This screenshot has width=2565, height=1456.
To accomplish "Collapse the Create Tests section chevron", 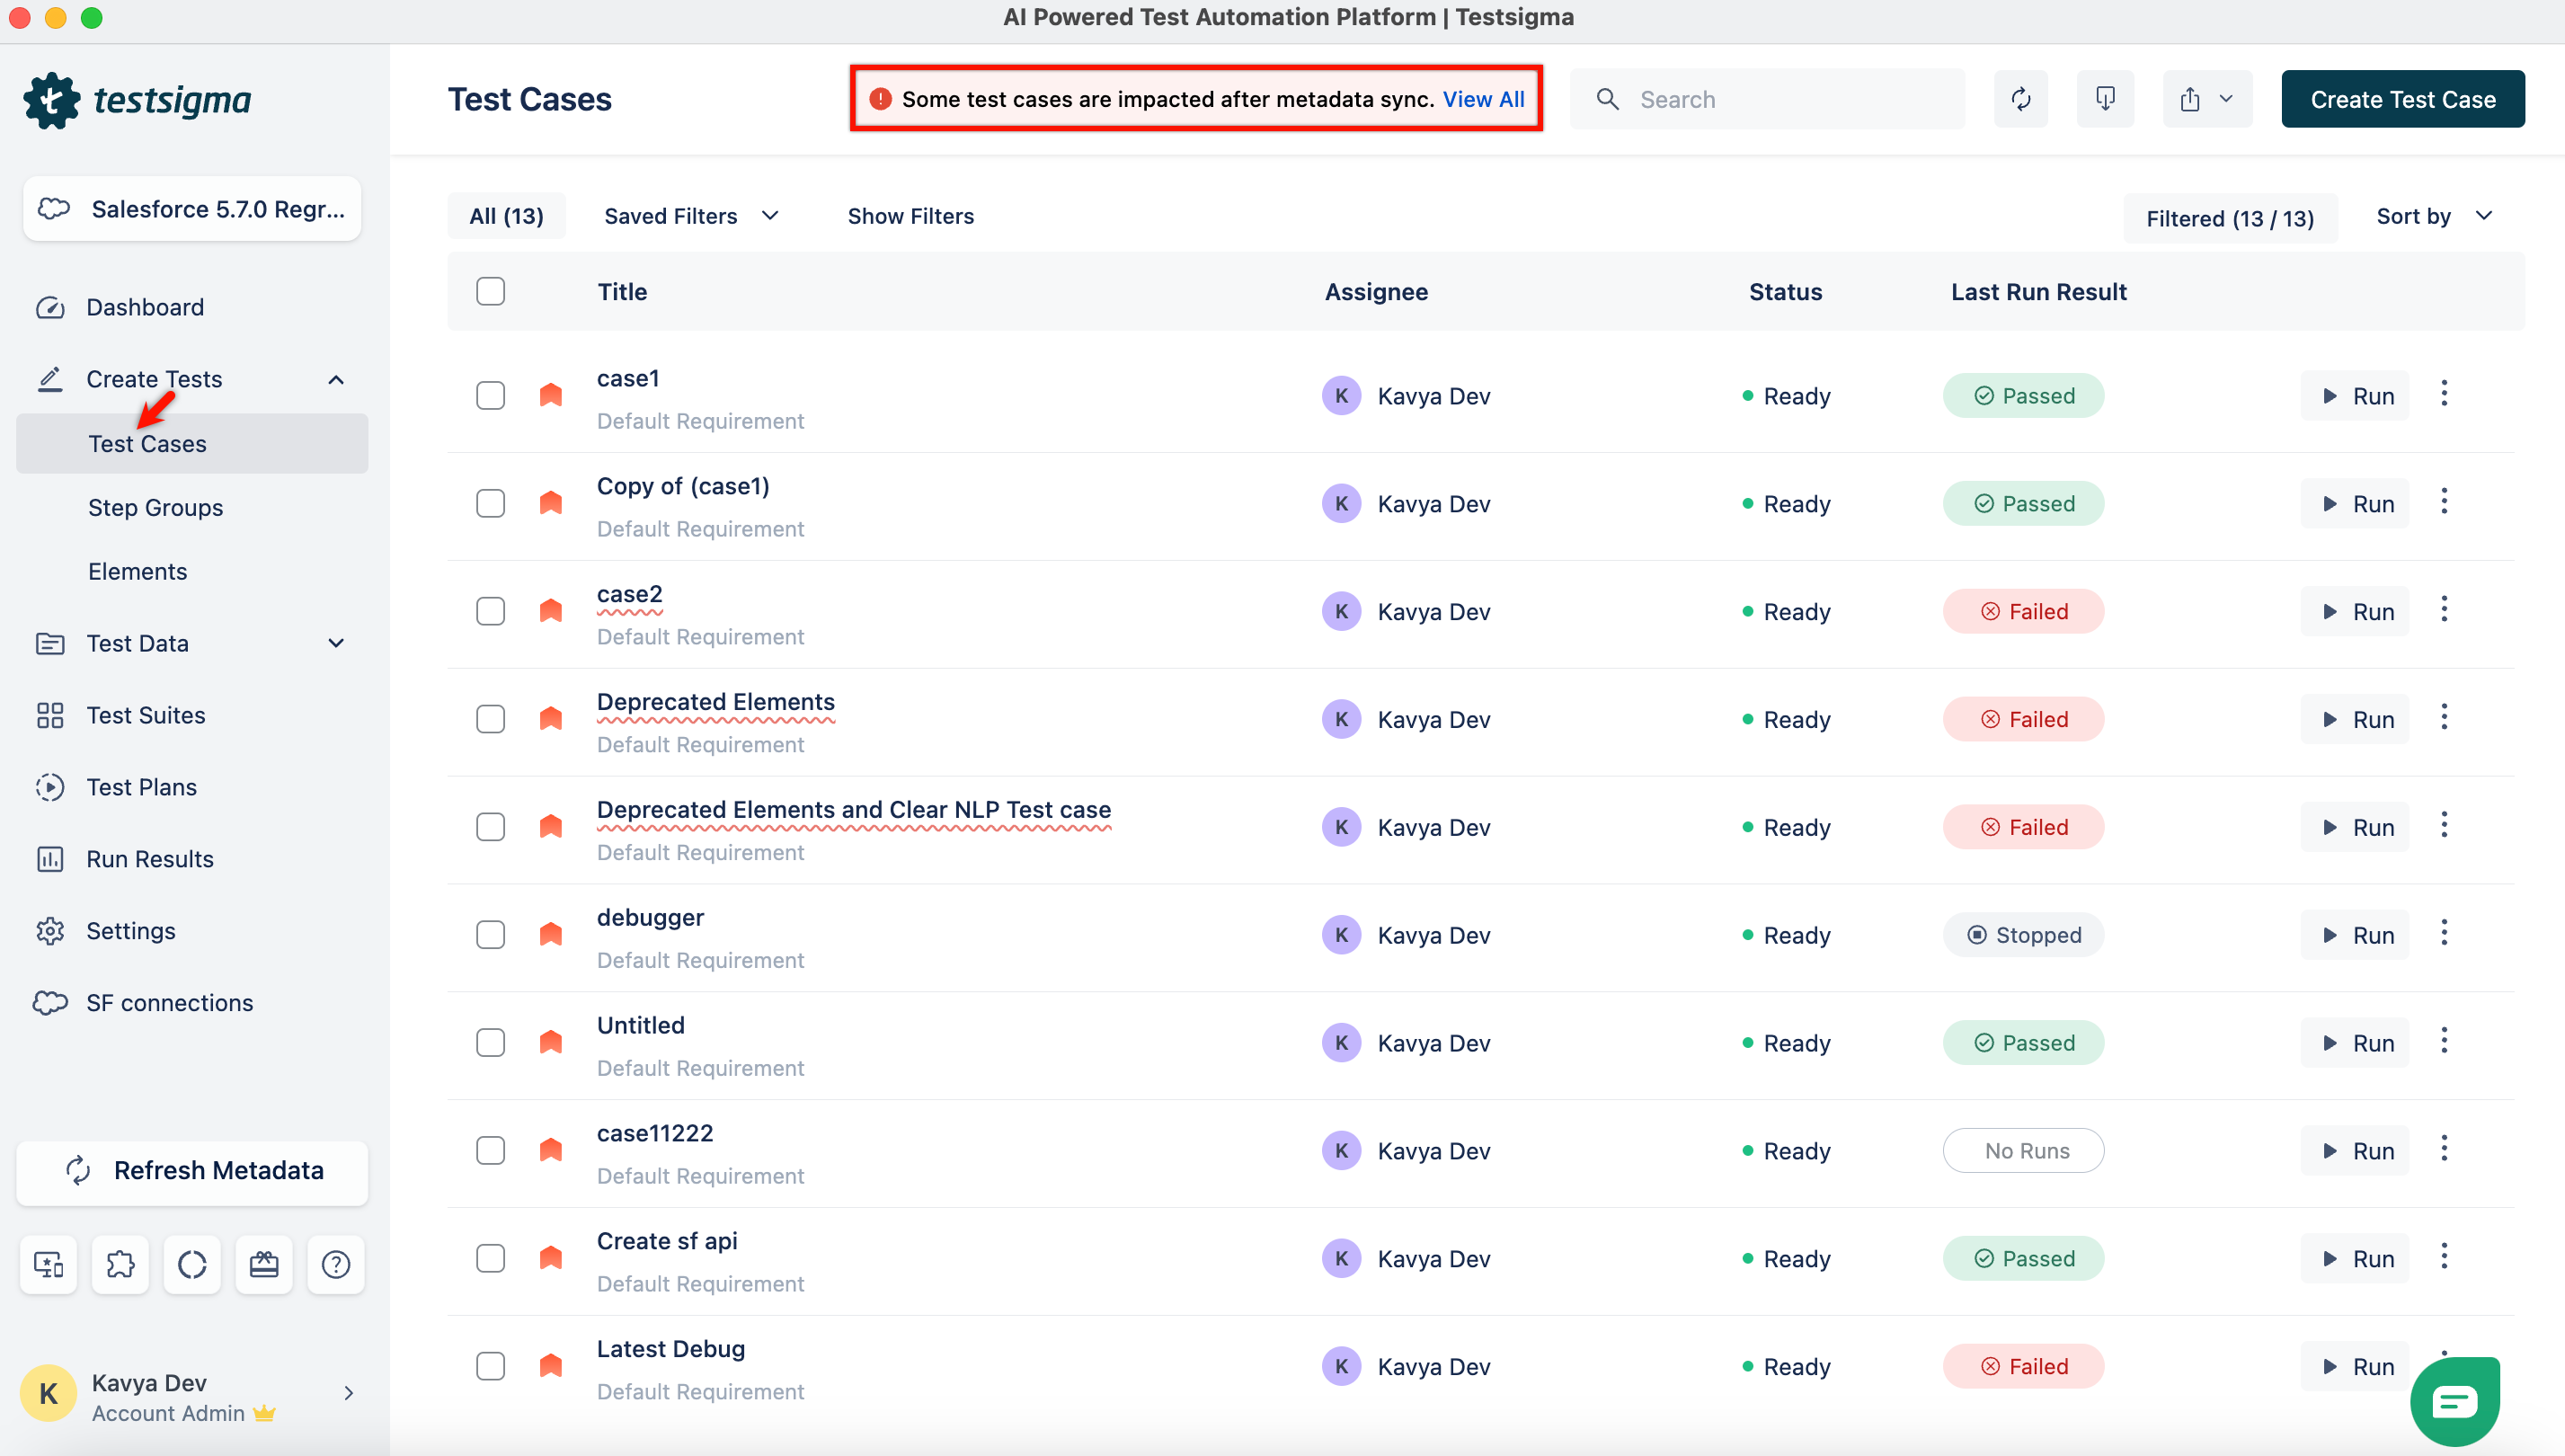I will [x=336, y=379].
